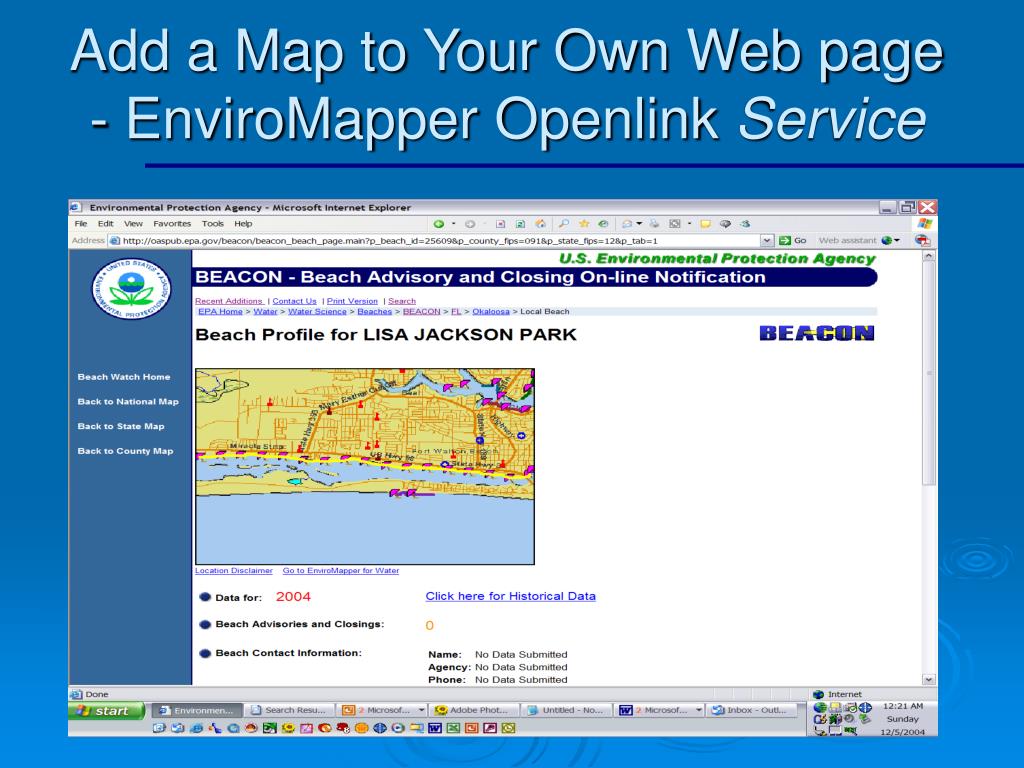1024x768 pixels.
Task: Click the History toolbar icon
Action: click(x=603, y=224)
